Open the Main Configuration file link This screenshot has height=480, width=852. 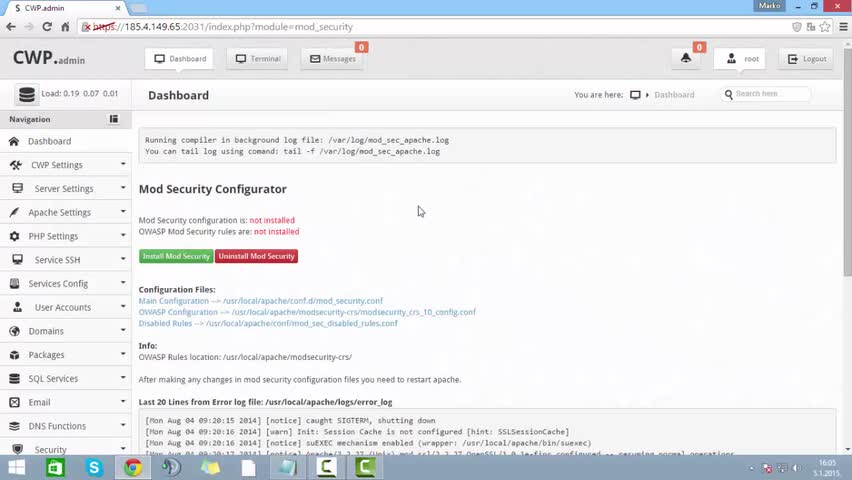pos(261,301)
